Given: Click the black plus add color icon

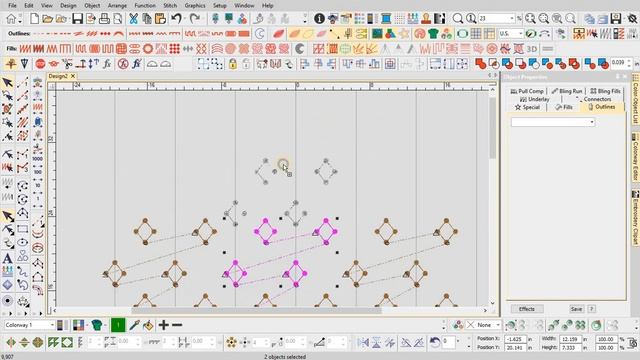Looking at the screenshot, I should (x=163, y=325).
